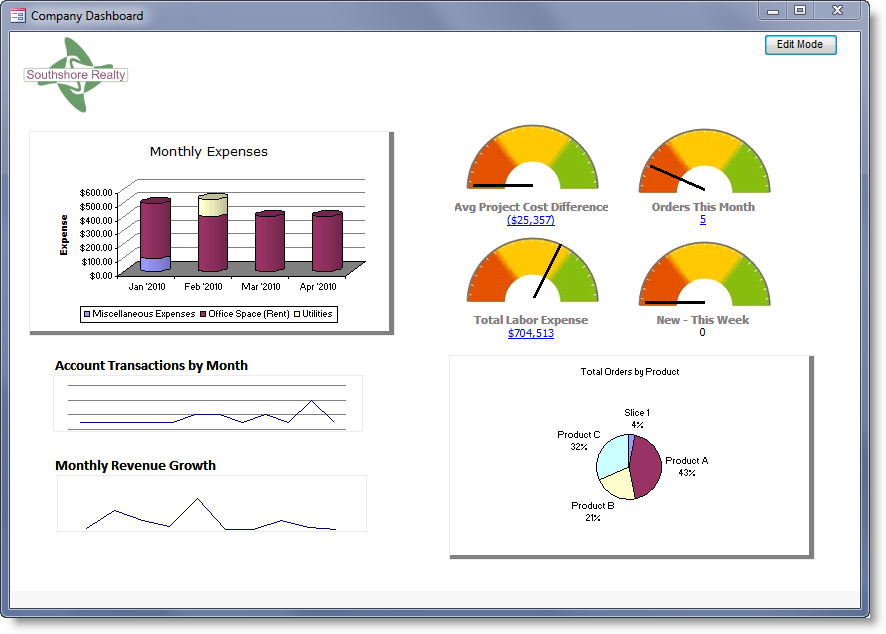Screen dimensions: 886x634
Task: Click the Edit Mode button
Action: tap(799, 44)
